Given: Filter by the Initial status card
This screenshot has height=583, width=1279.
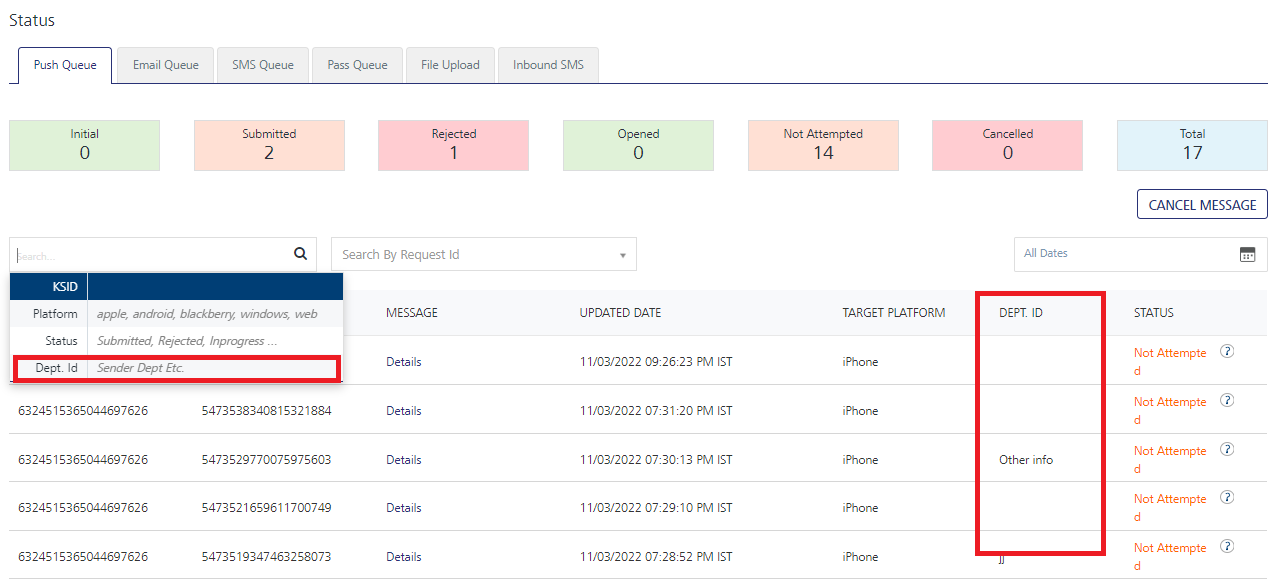Looking at the screenshot, I should click(84, 145).
